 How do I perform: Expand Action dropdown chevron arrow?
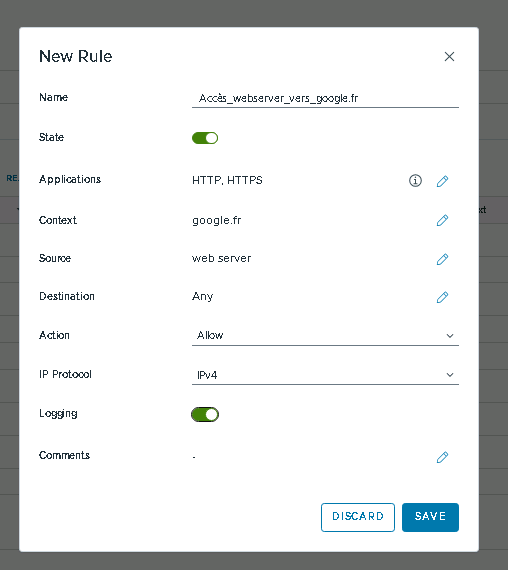tap(450, 336)
